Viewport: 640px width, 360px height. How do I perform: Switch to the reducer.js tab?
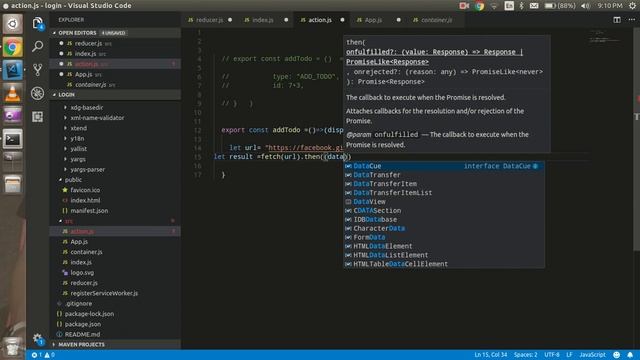click(x=209, y=20)
